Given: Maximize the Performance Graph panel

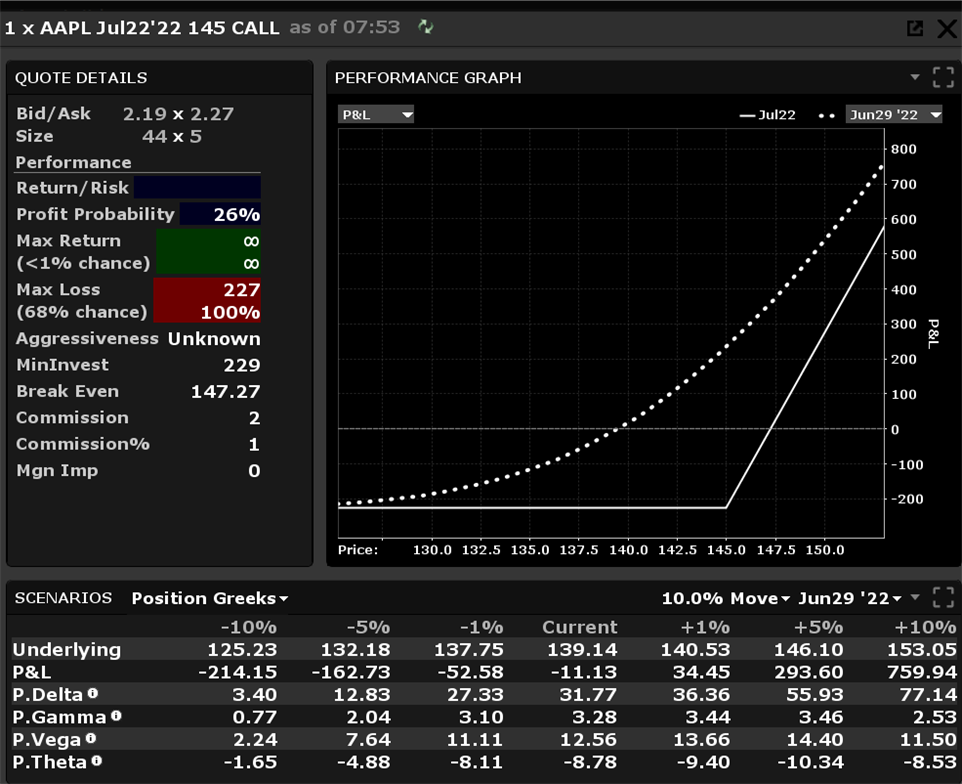Looking at the screenshot, I should tap(943, 77).
